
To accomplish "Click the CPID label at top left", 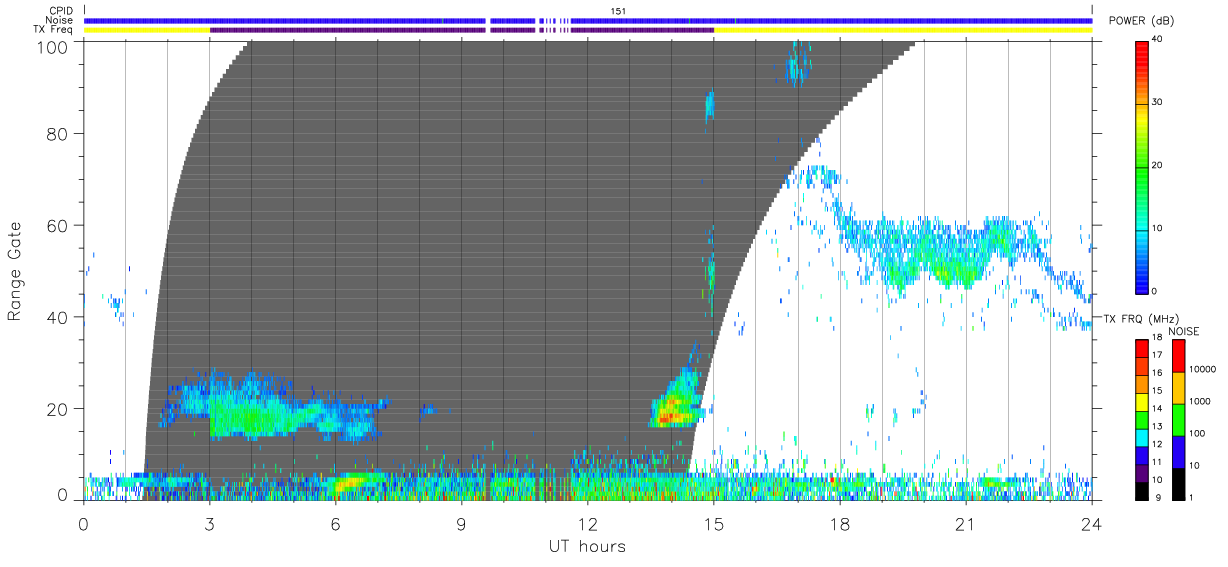I will pos(61,11).
